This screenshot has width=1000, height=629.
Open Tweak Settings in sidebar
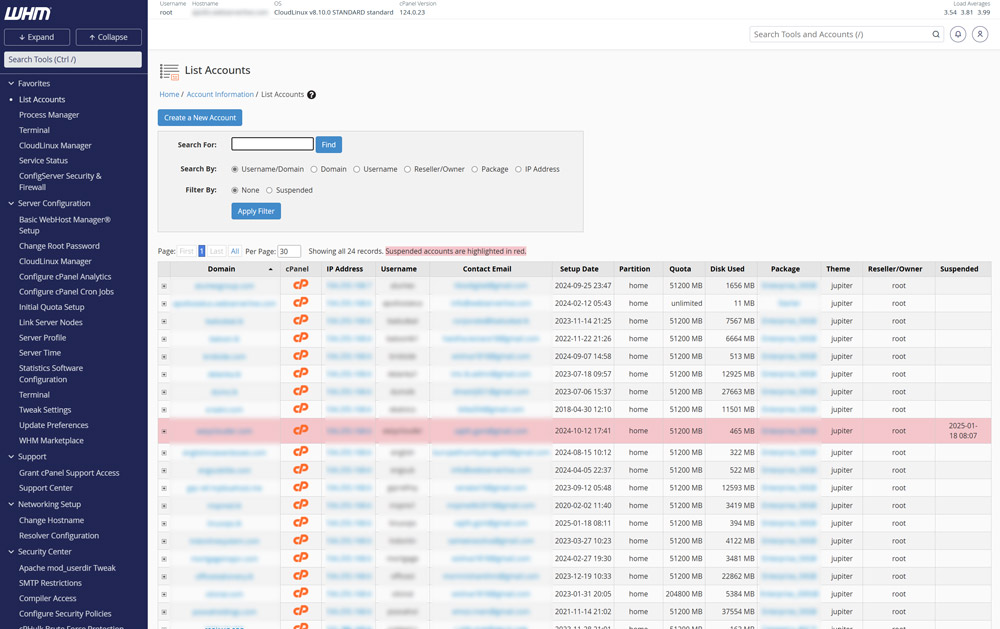(45, 410)
